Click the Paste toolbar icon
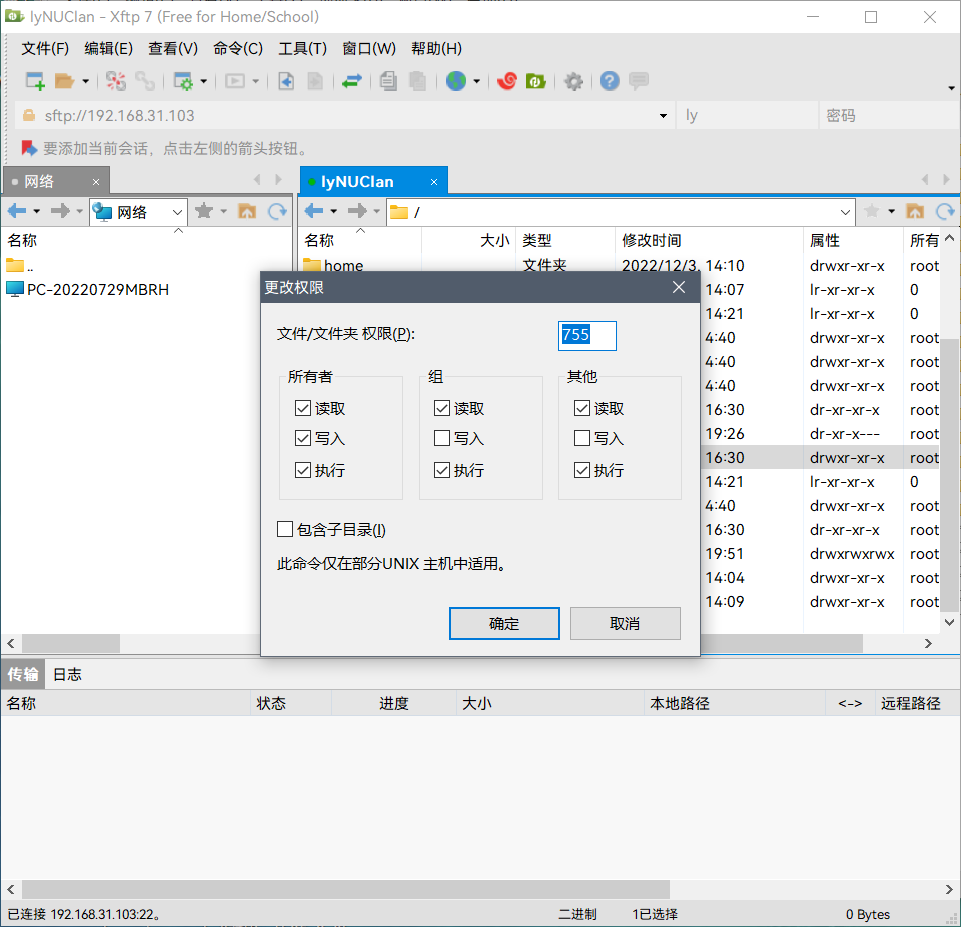The image size is (961, 927). coord(417,81)
